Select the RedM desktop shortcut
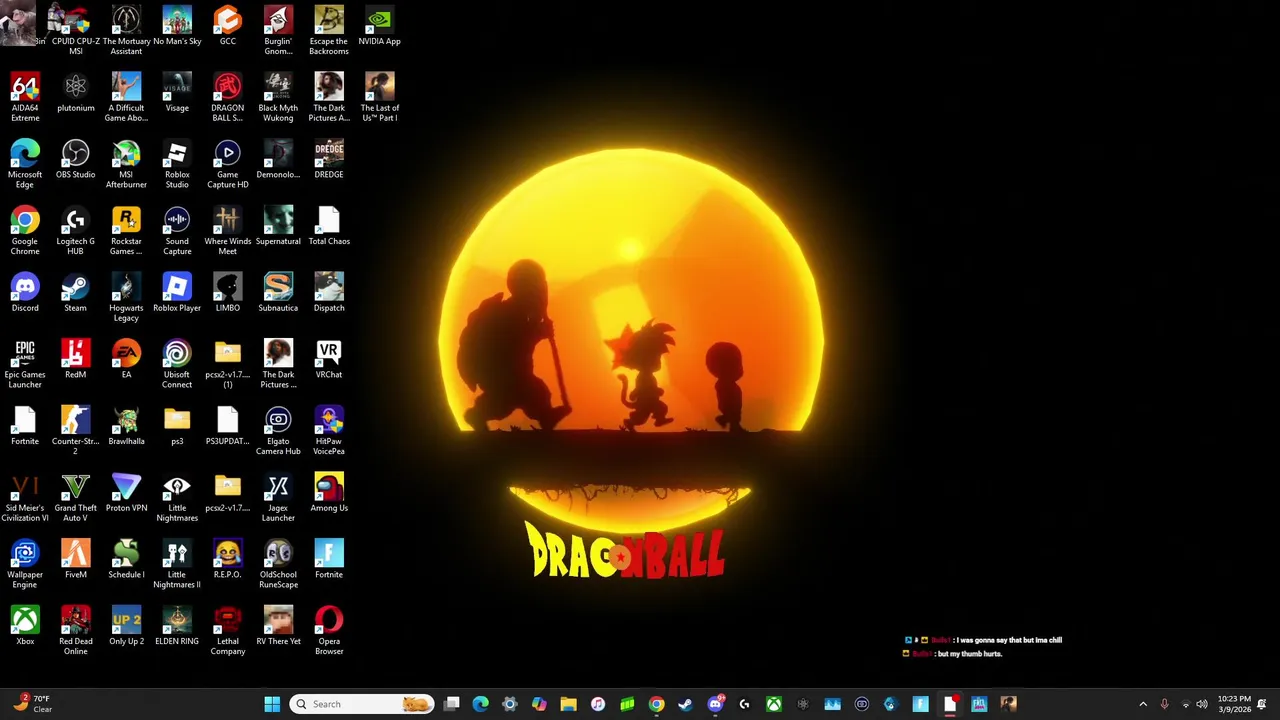Viewport: 1280px width, 720px height. [x=76, y=360]
